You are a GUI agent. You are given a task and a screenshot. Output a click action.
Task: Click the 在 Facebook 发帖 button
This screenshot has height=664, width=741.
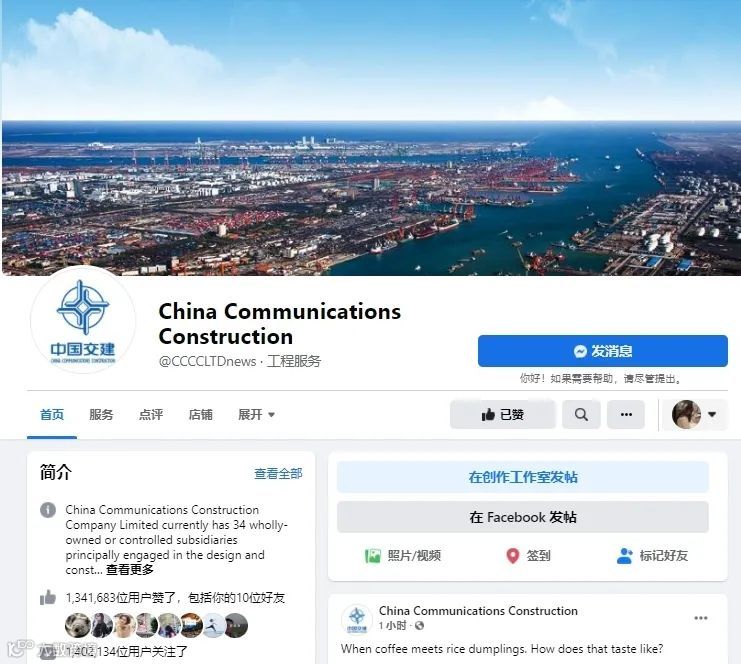pyautogui.click(x=523, y=517)
